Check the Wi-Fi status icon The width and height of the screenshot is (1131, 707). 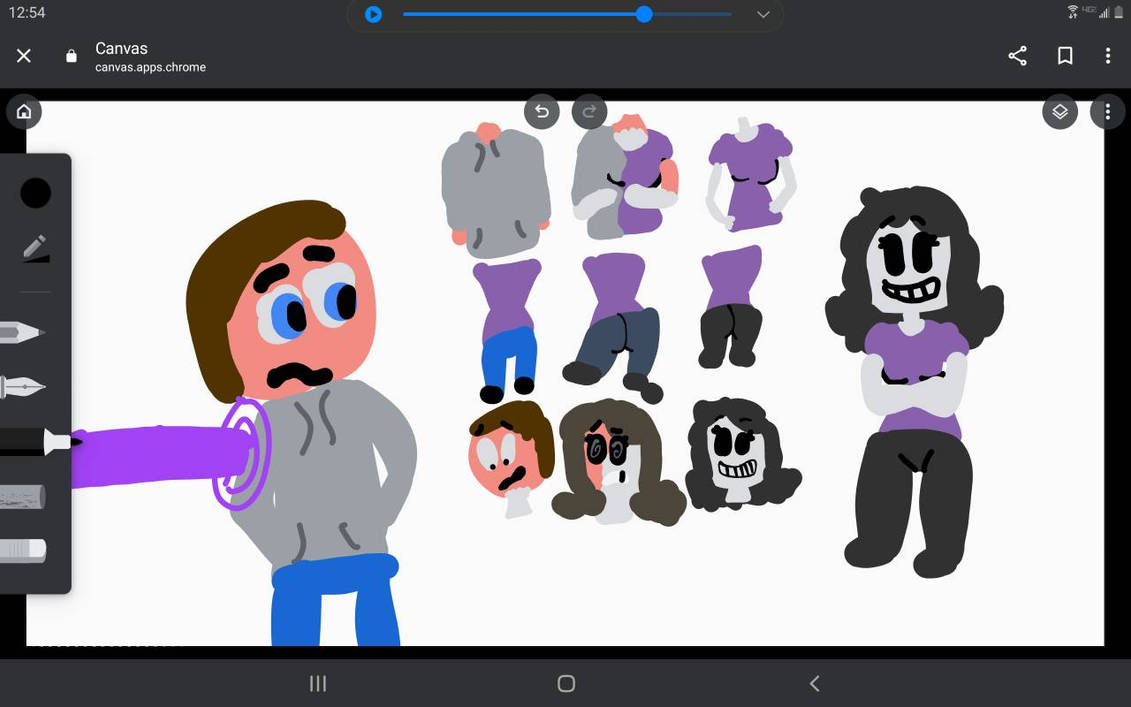point(1073,12)
